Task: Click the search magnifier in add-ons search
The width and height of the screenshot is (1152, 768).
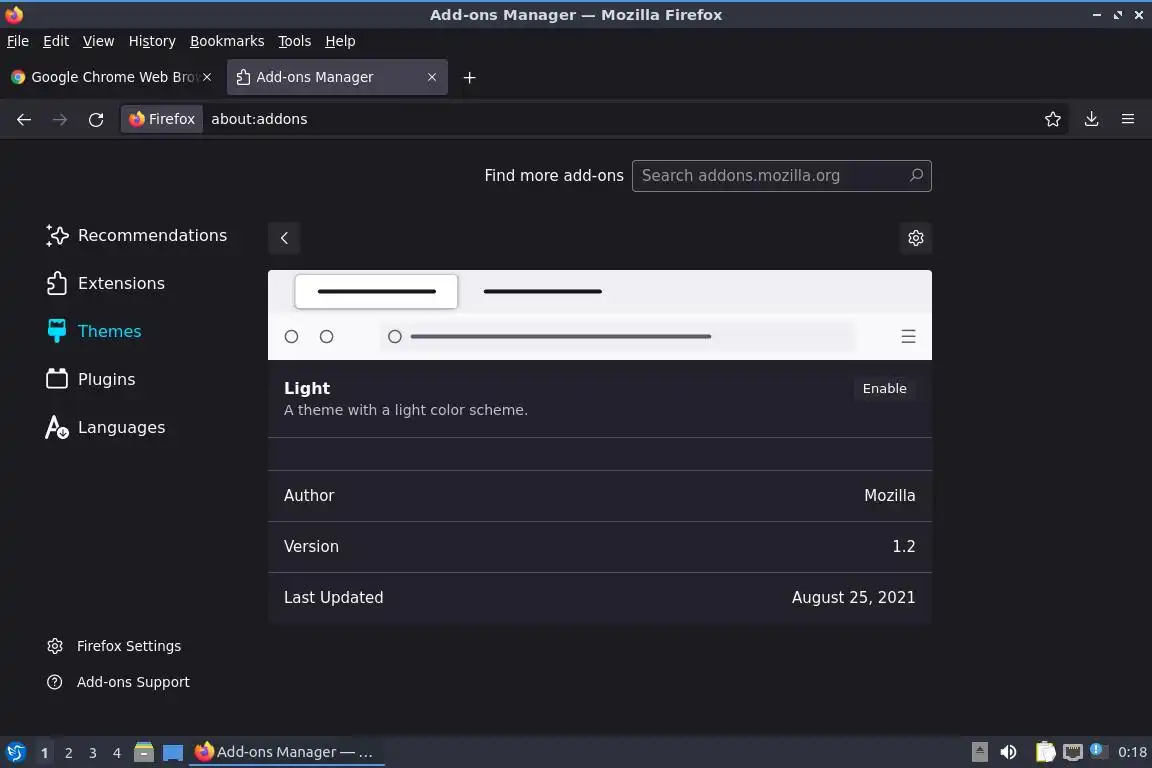Action: click(915, 176)
